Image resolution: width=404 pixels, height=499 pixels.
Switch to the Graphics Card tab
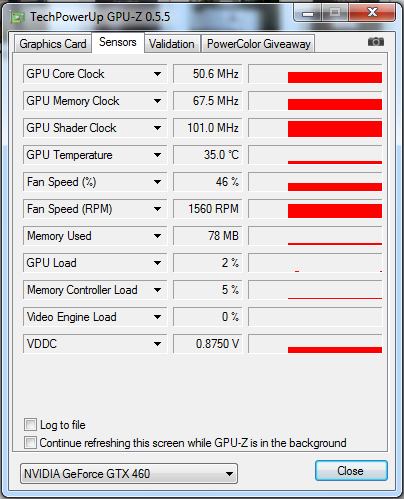[53, 44]
